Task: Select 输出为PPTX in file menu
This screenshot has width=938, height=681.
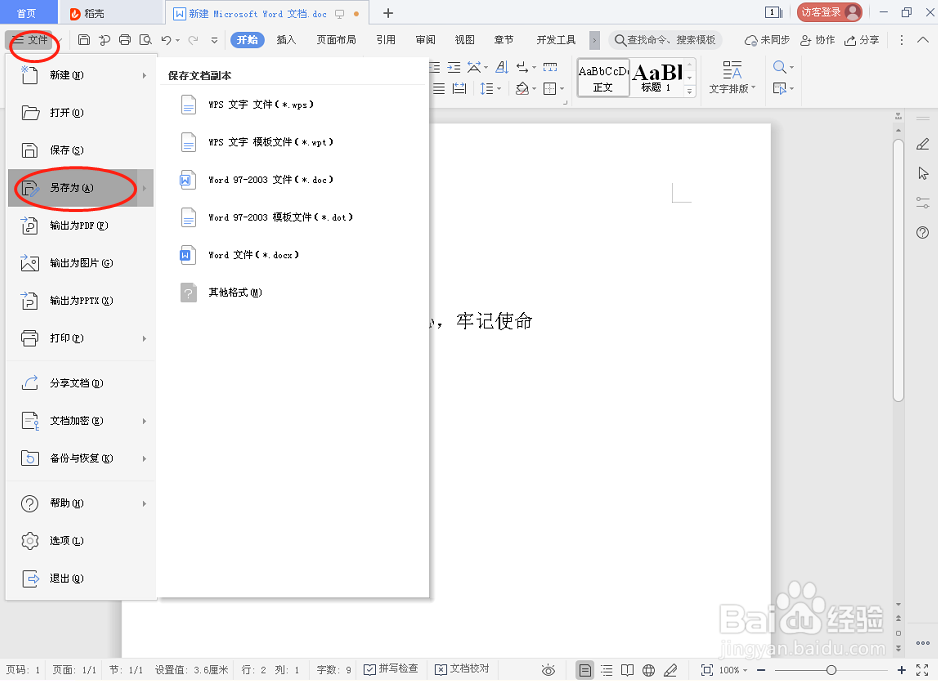Action: pyautogui.click(x=81, y=300)
